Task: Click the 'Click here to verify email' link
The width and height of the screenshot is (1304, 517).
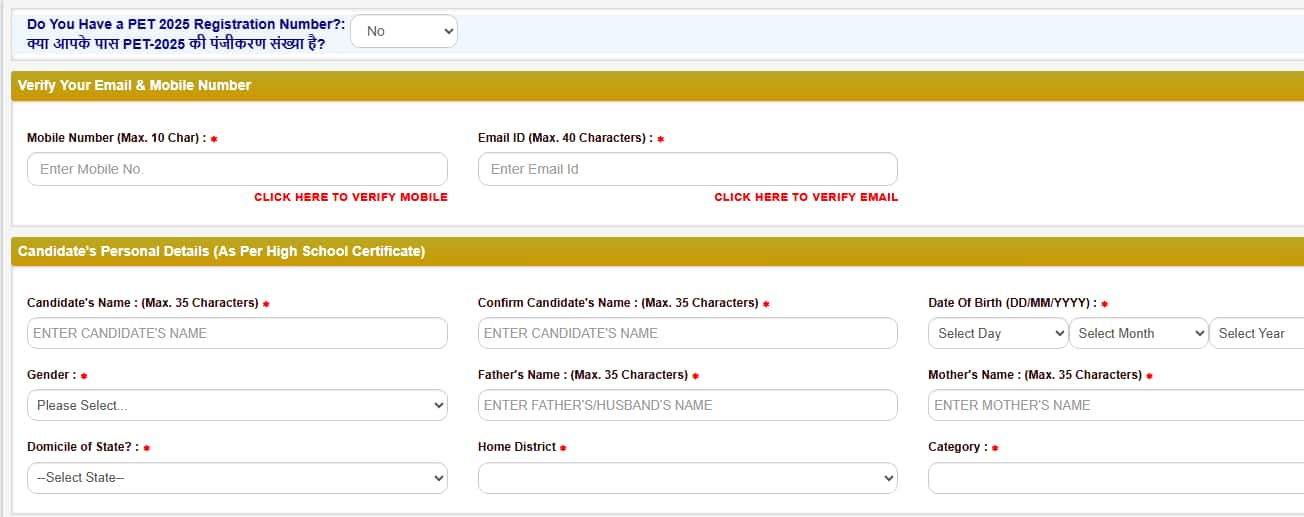Action: [x=806, y=197]
